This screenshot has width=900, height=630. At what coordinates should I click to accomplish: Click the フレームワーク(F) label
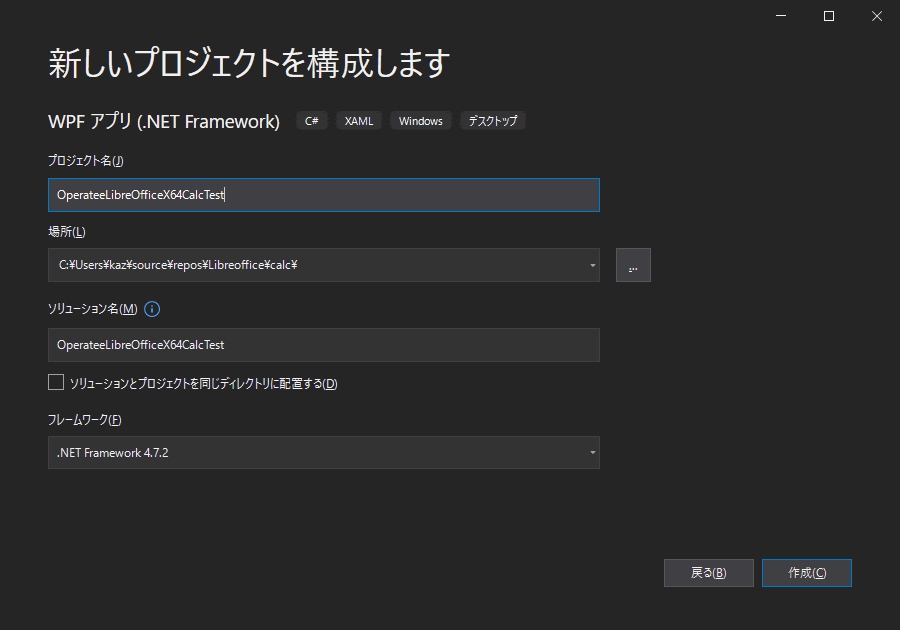pyautogui.click(x=84, y=420)
